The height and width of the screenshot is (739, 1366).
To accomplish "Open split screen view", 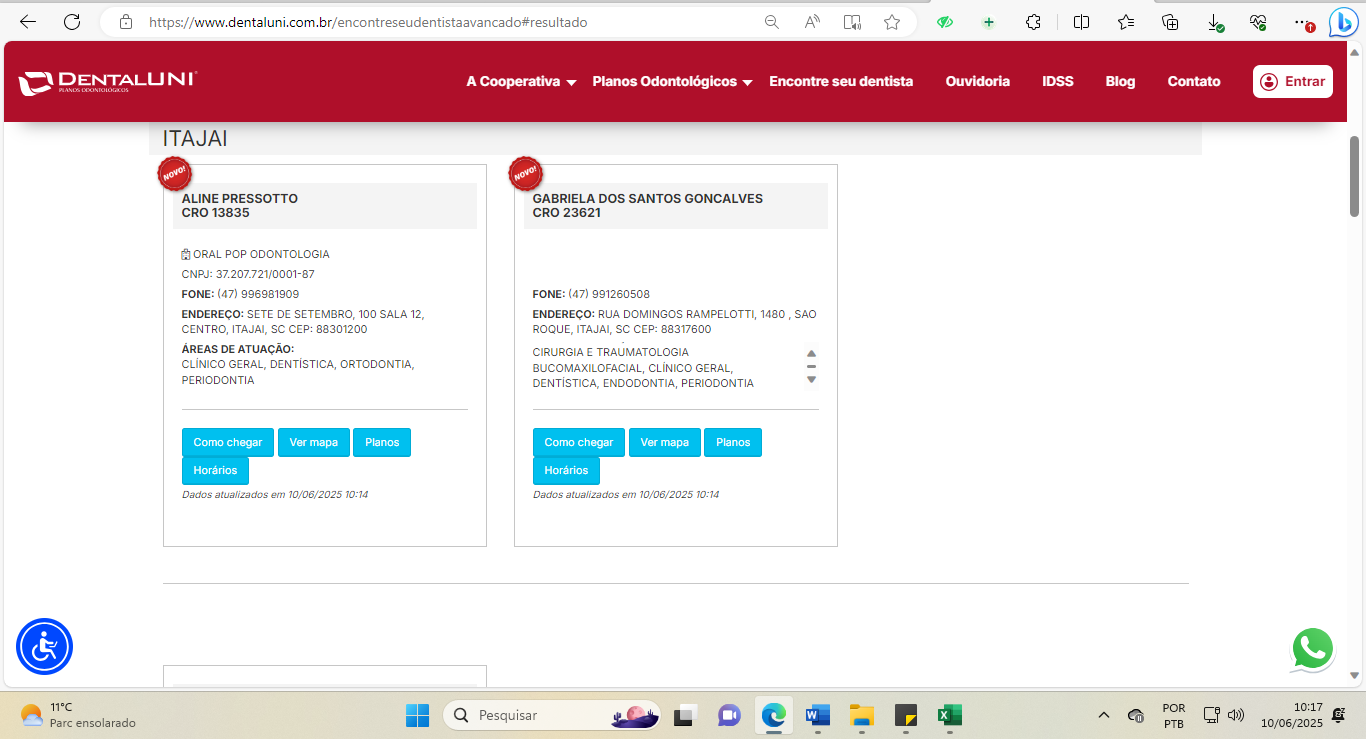I will 1081,22.
